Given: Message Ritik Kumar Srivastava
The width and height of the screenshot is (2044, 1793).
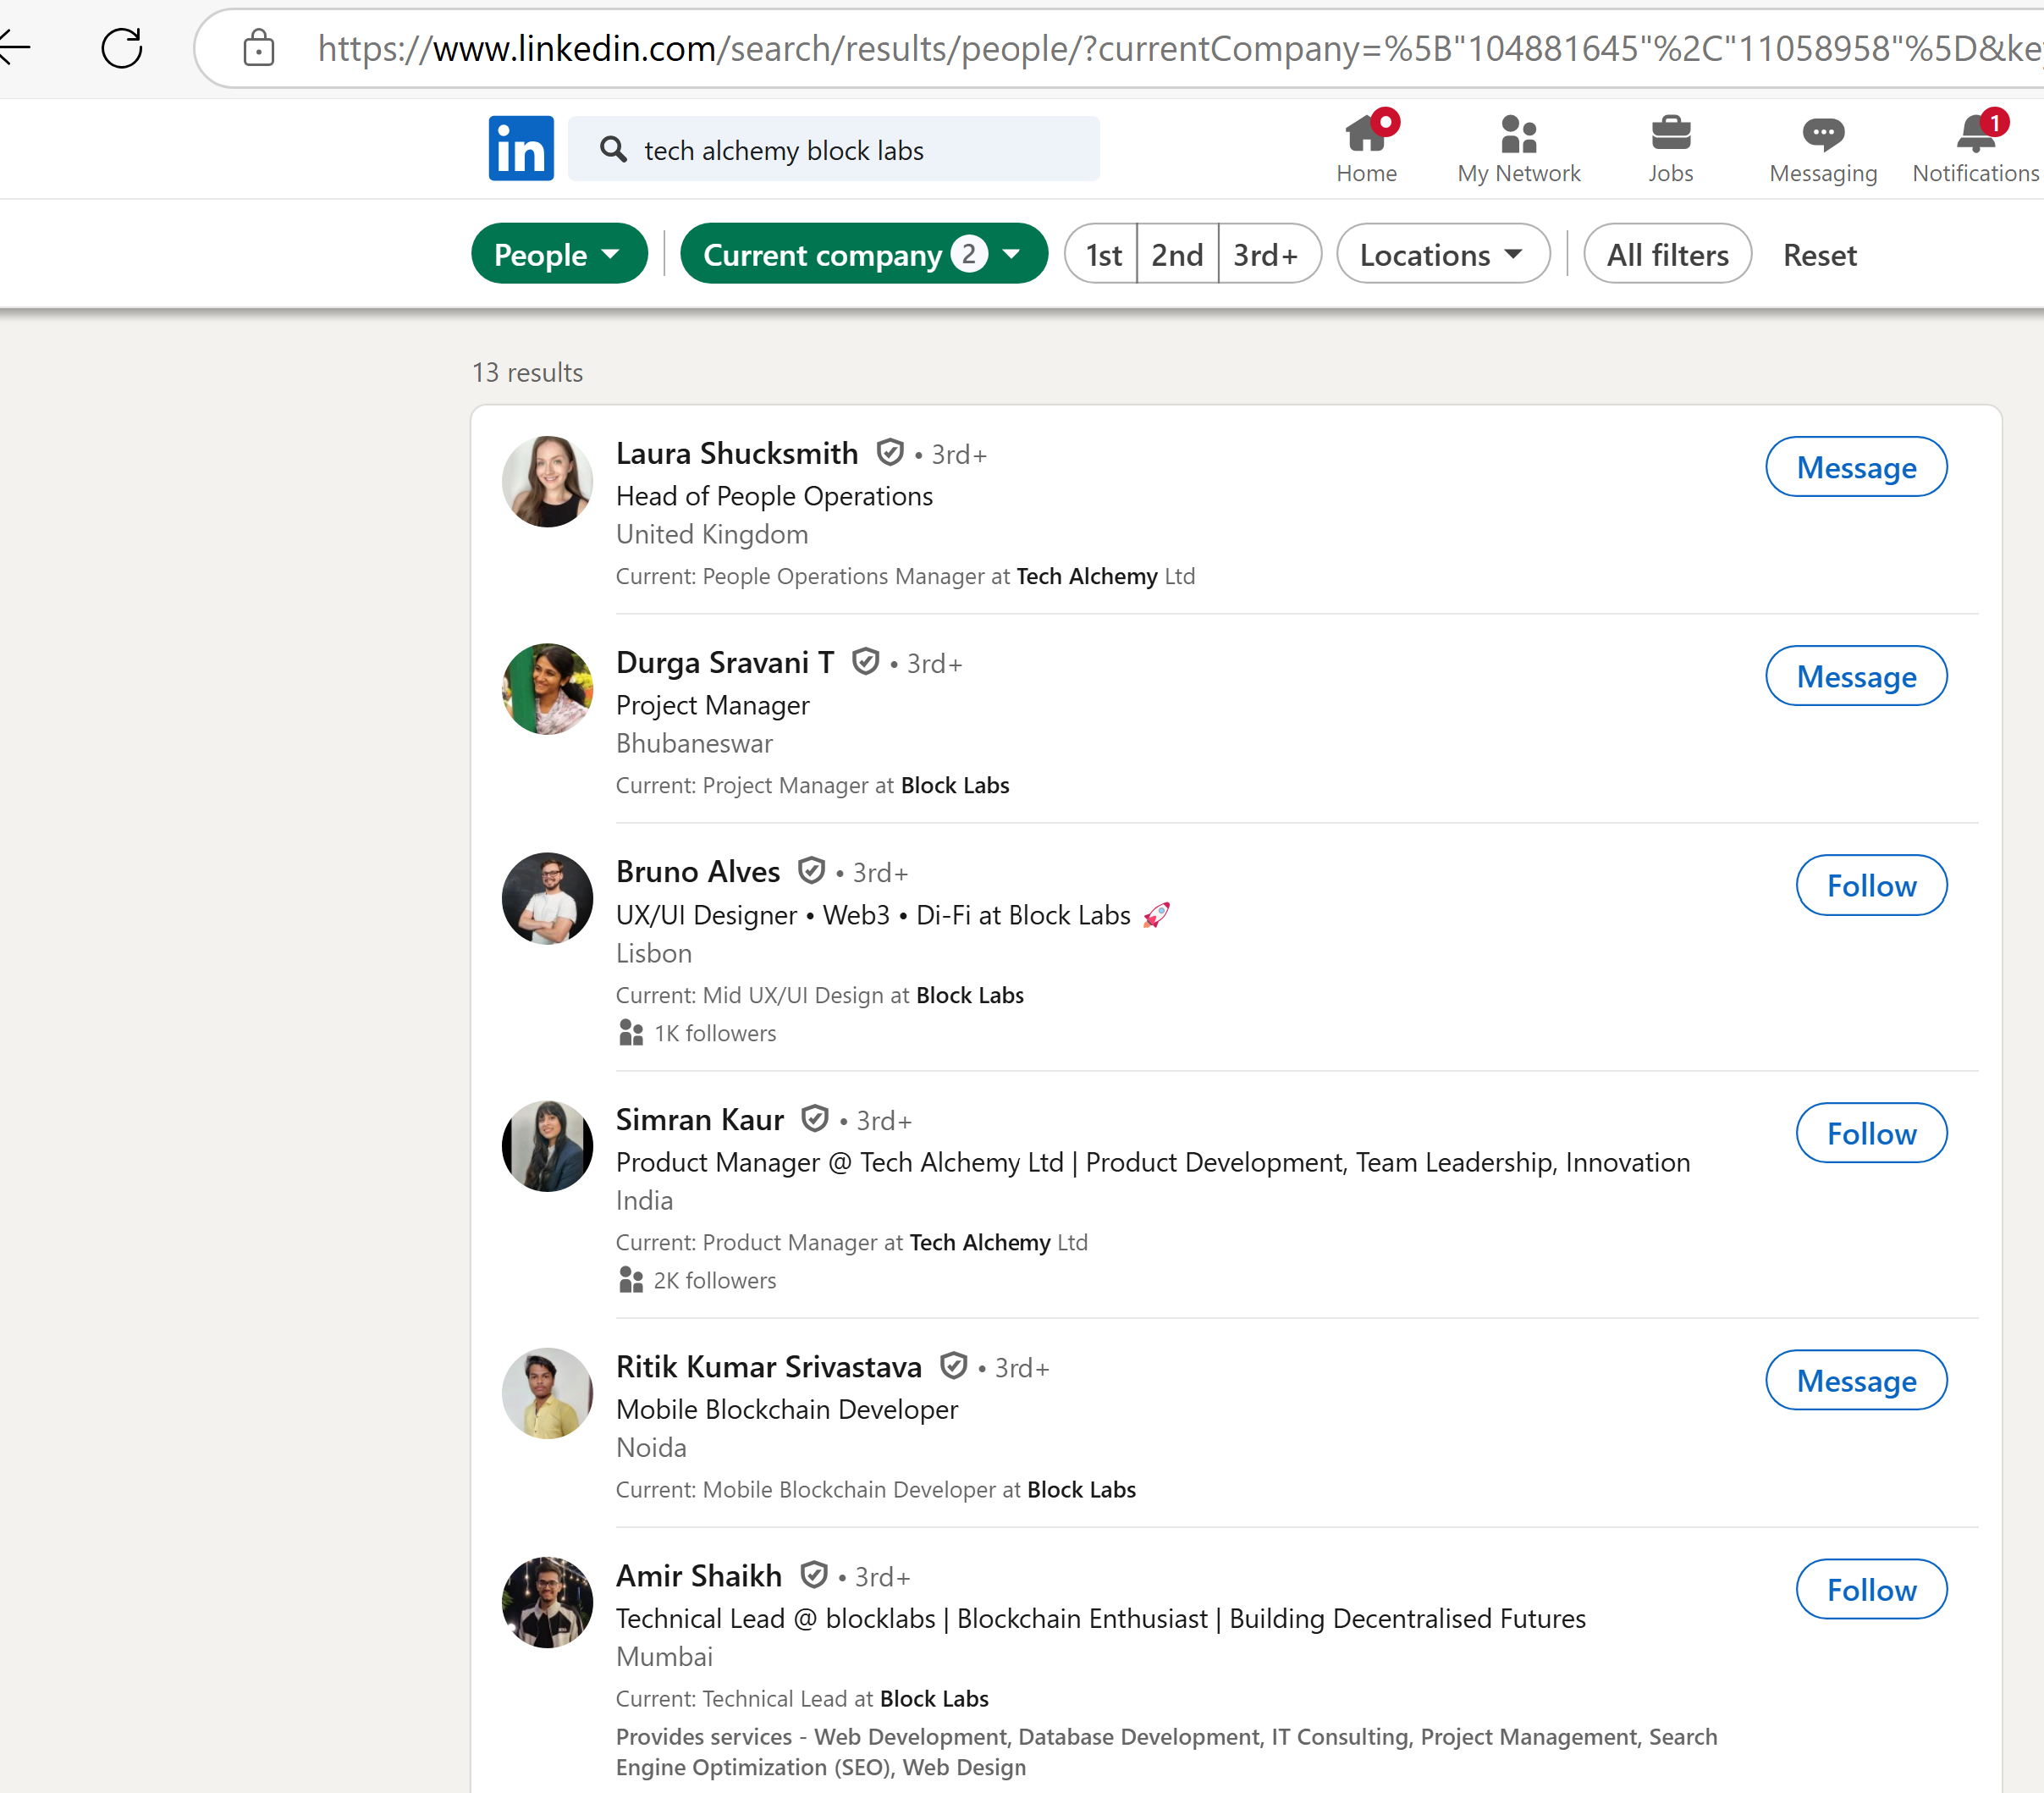Looking at the screenshot, I should pyautogui.click(x=1856, y=1380).
